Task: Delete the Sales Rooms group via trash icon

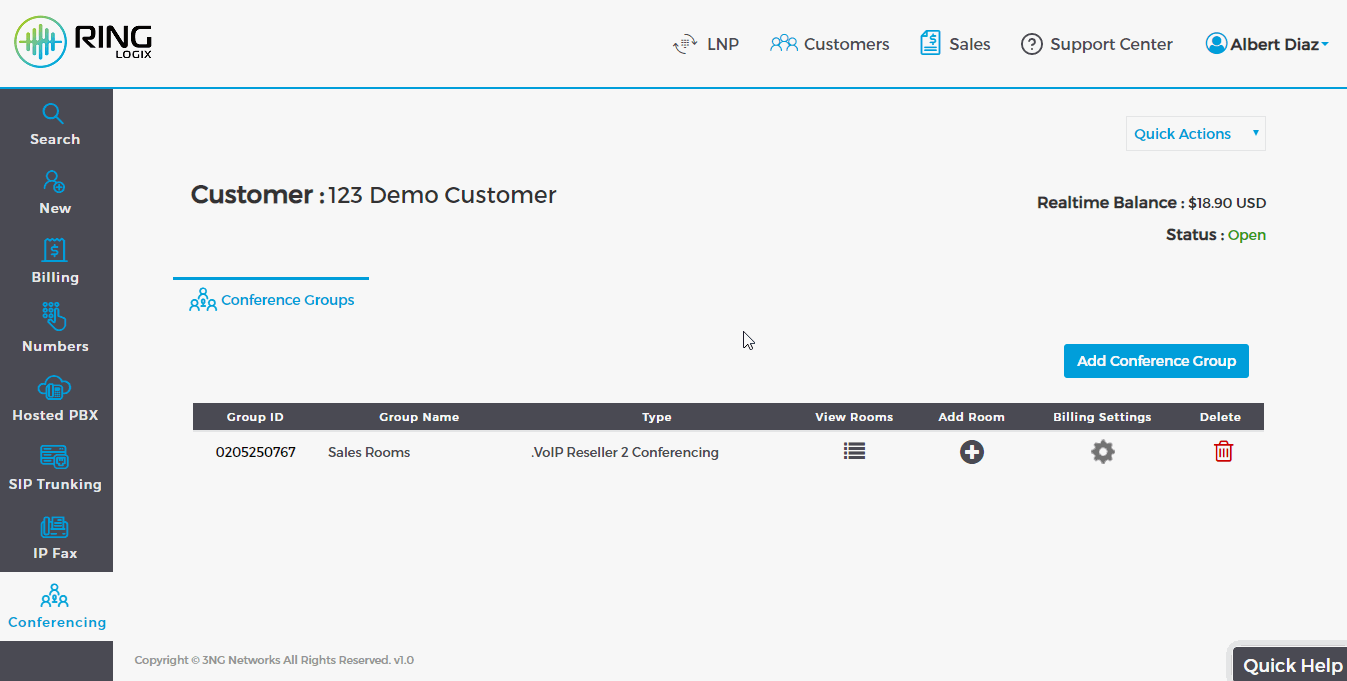Action: (1223, 452)
